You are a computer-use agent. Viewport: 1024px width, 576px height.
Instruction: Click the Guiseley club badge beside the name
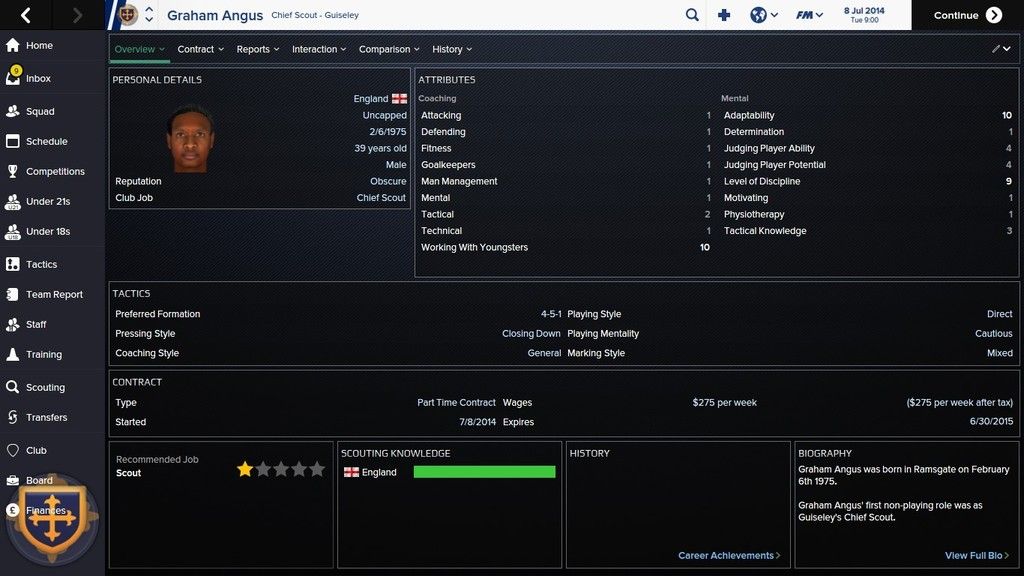[x=128, y=15]
